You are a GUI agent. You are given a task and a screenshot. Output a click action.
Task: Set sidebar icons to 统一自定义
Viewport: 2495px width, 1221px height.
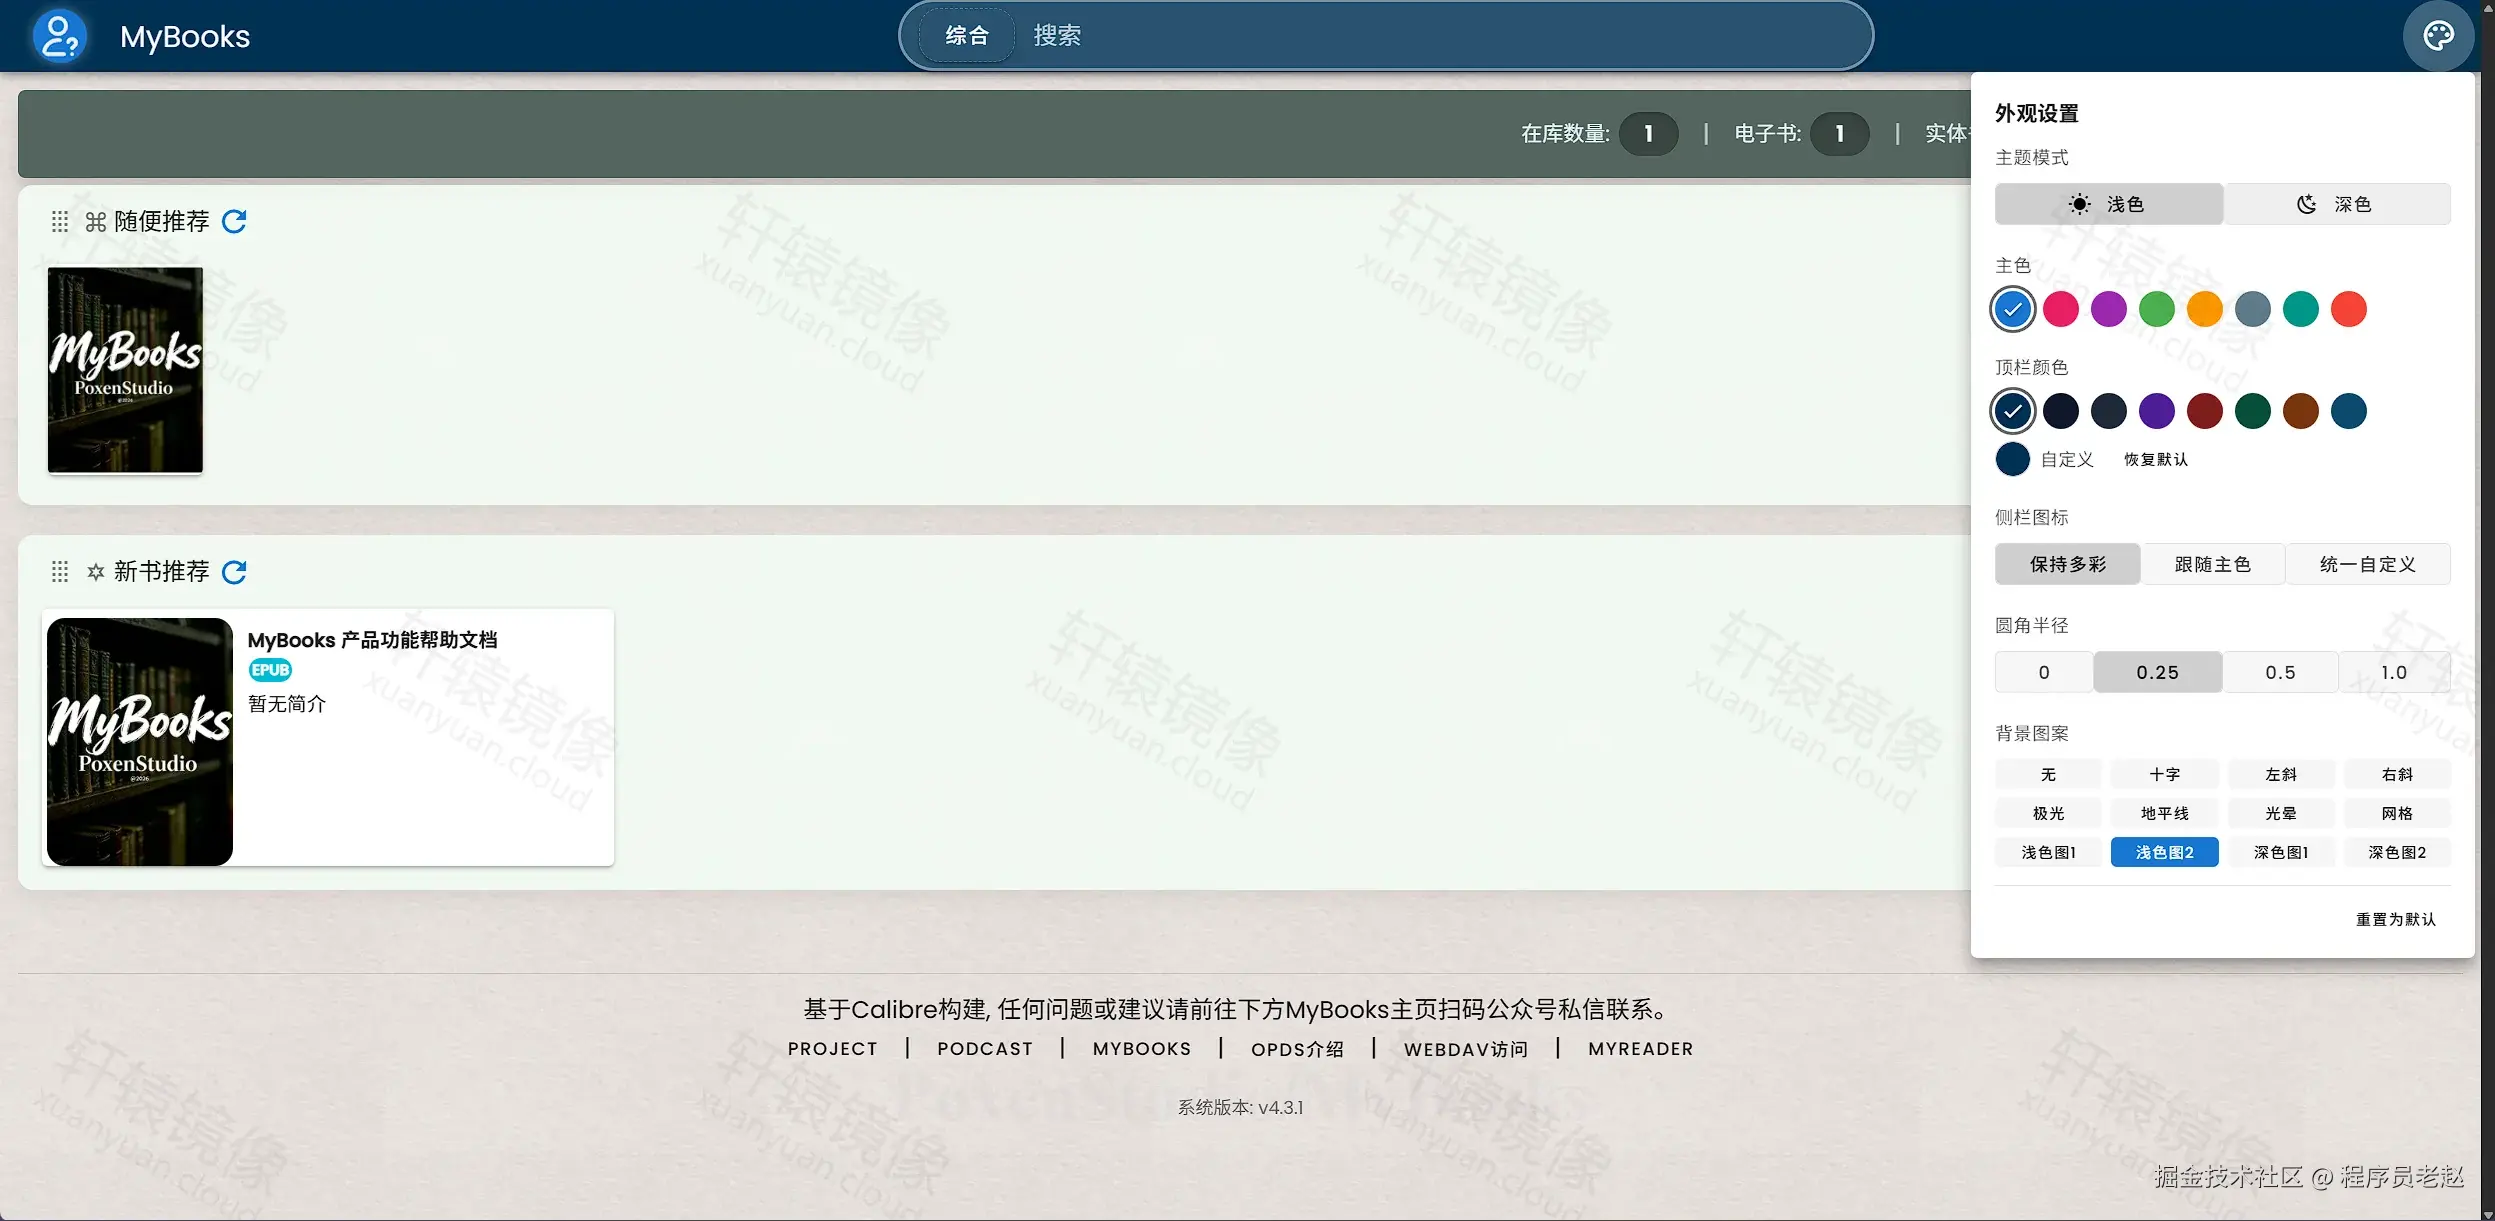point(2367,564)
